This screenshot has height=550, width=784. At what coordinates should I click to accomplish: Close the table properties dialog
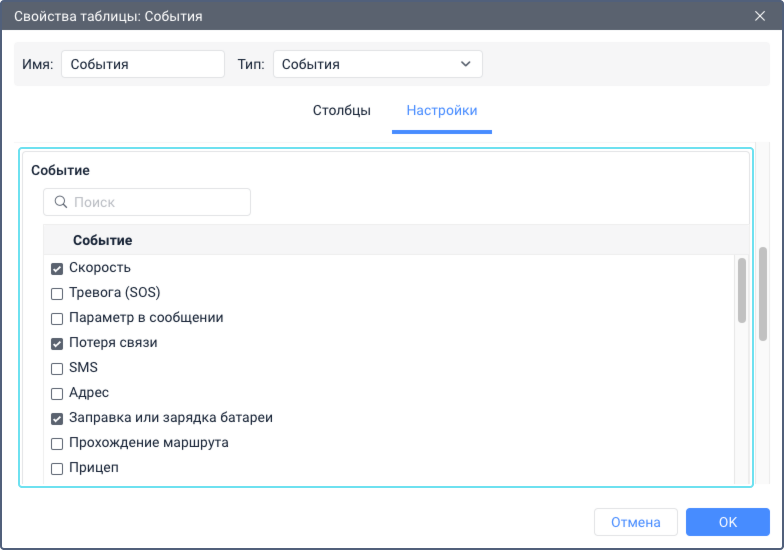[760, 16]
